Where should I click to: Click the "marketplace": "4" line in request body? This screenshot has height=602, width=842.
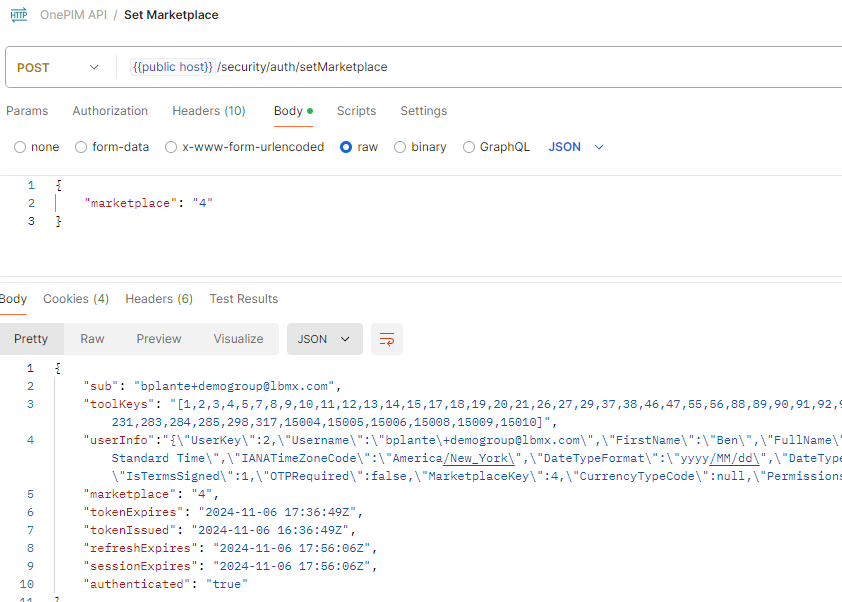point(149,203)
